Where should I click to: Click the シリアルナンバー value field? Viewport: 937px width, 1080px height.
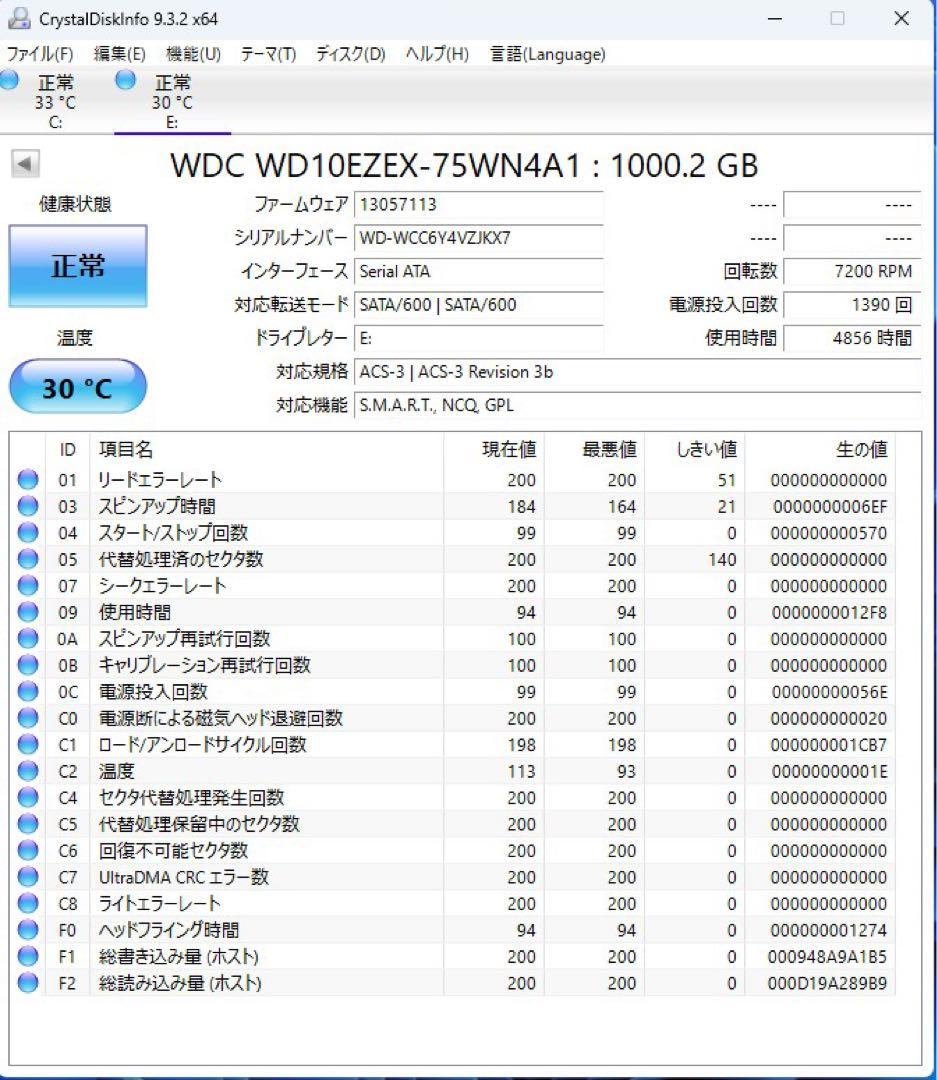[480, 239]
